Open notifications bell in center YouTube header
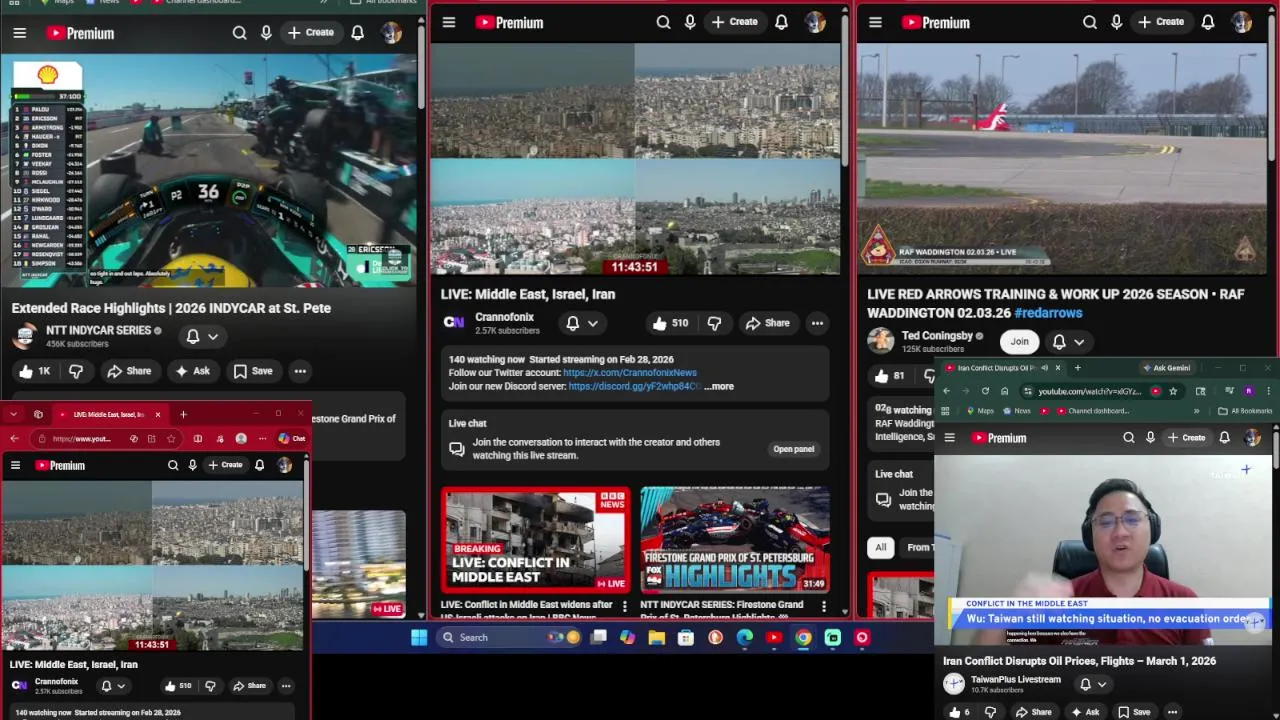The image size is (1280, 720). (781, 22)
